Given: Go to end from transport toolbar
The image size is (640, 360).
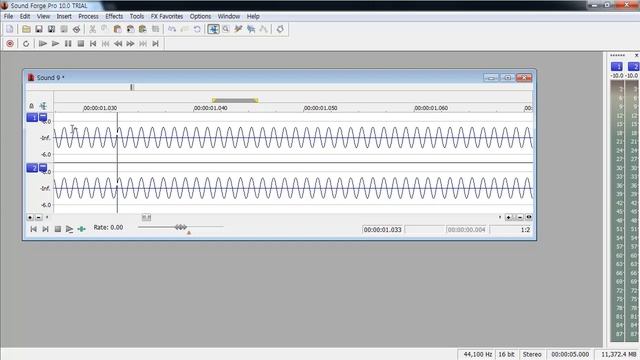Looking at the screenshot, I should point(155,44).
